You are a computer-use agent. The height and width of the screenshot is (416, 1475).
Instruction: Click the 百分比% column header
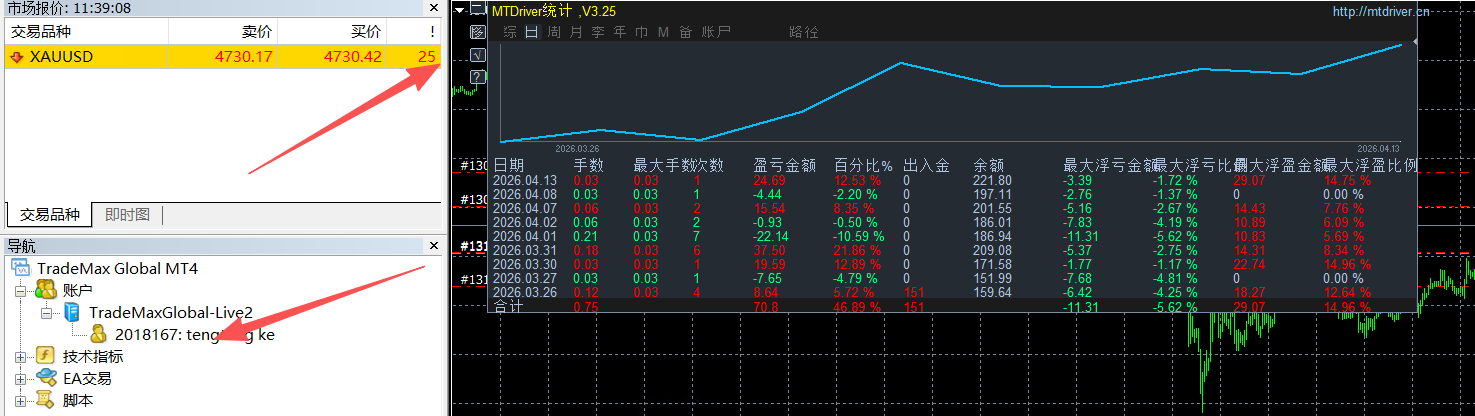863,165
